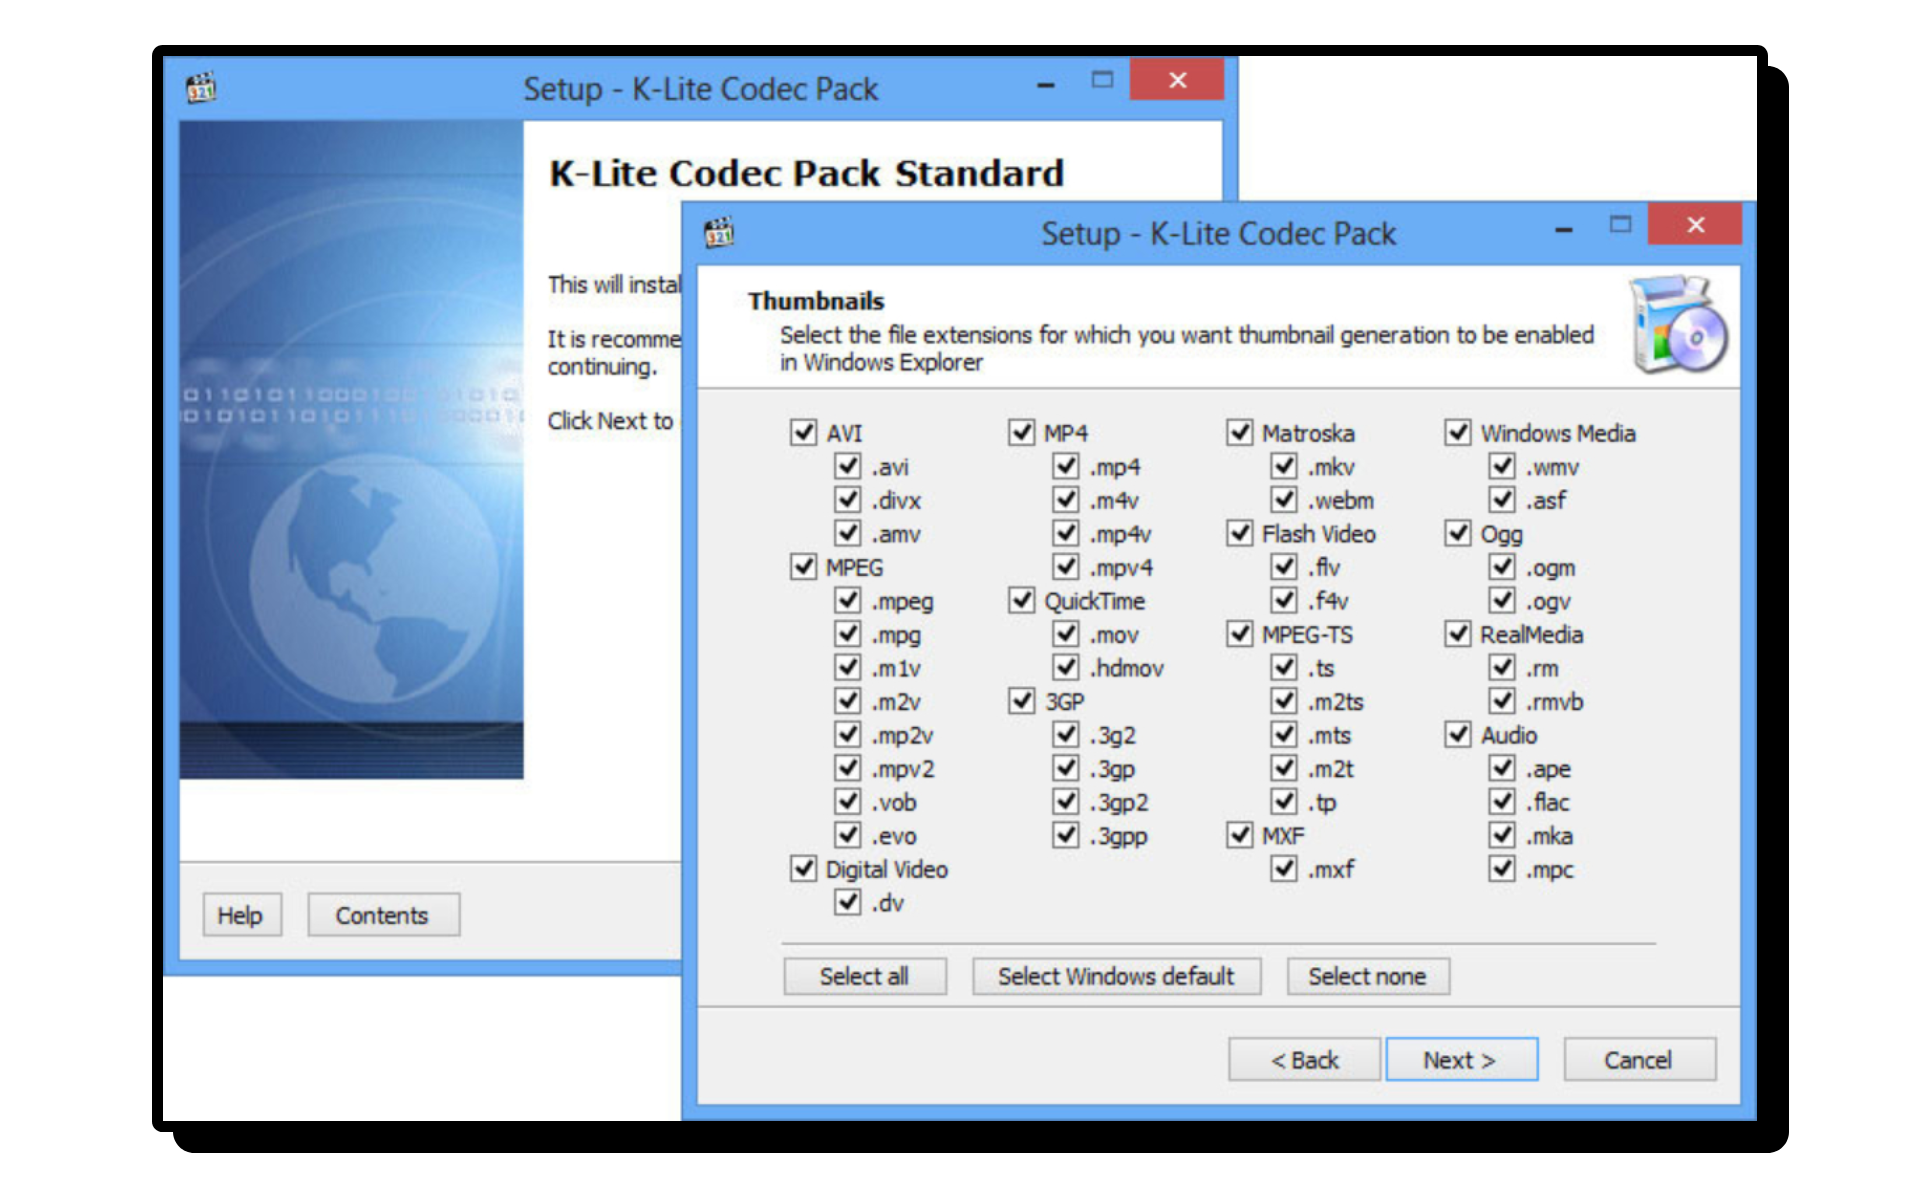Uncheck the QuickTime group checkbox
The height and width of the screenshot is (1202, 1920).
pos(1021,600)
